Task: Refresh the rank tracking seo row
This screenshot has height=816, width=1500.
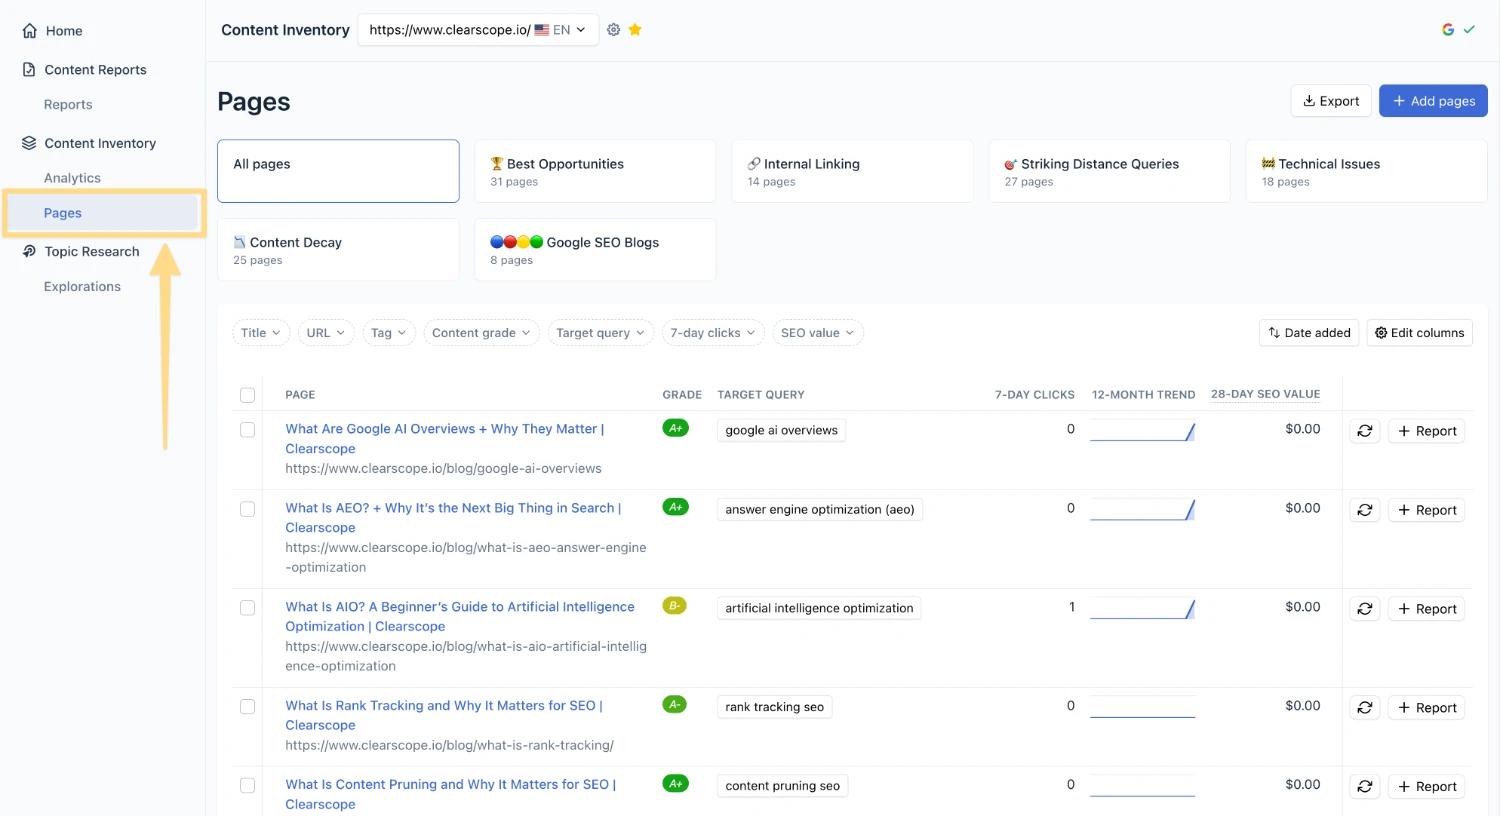Action: [1365, 708]
